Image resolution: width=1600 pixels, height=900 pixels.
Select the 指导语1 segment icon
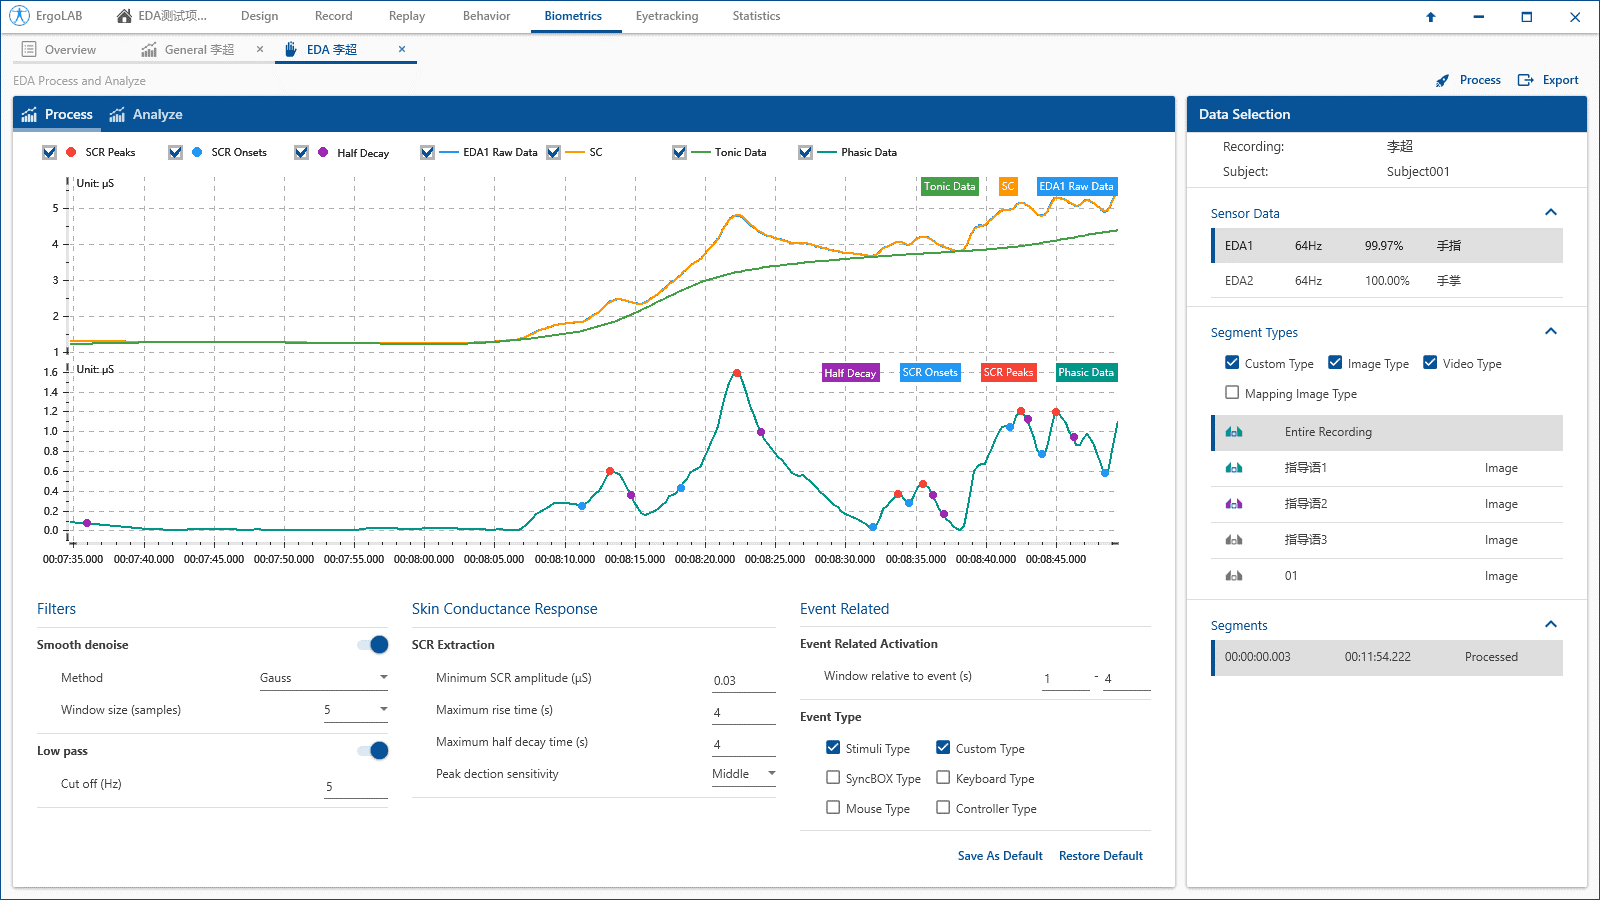point(1234,468)
